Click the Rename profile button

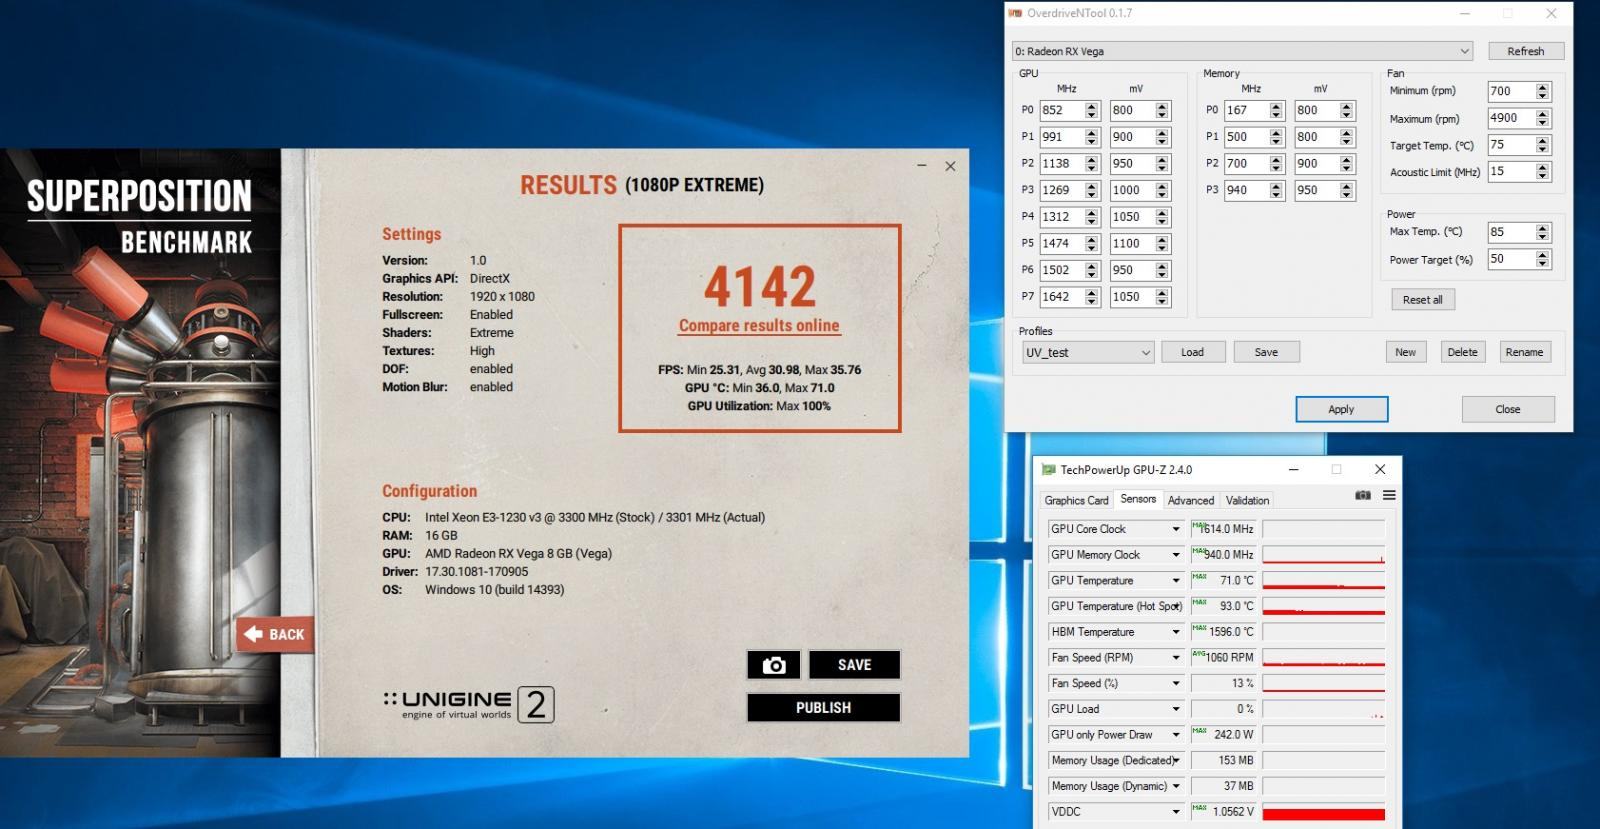click(x=1524, y=352)
